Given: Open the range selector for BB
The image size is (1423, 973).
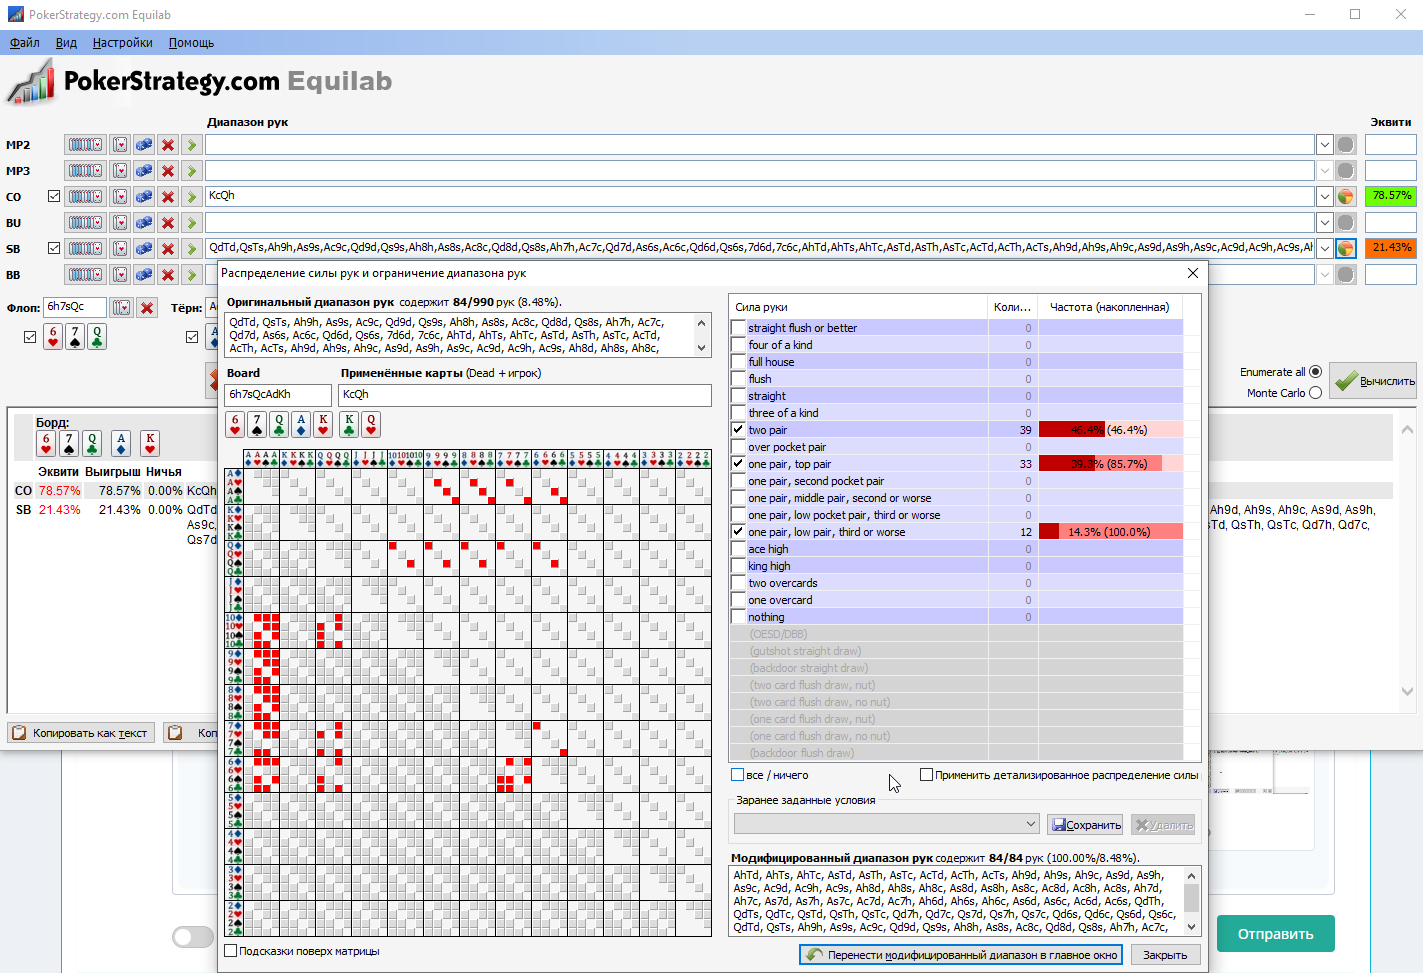Looking at the screenshot, I should [x=84, y=275].
